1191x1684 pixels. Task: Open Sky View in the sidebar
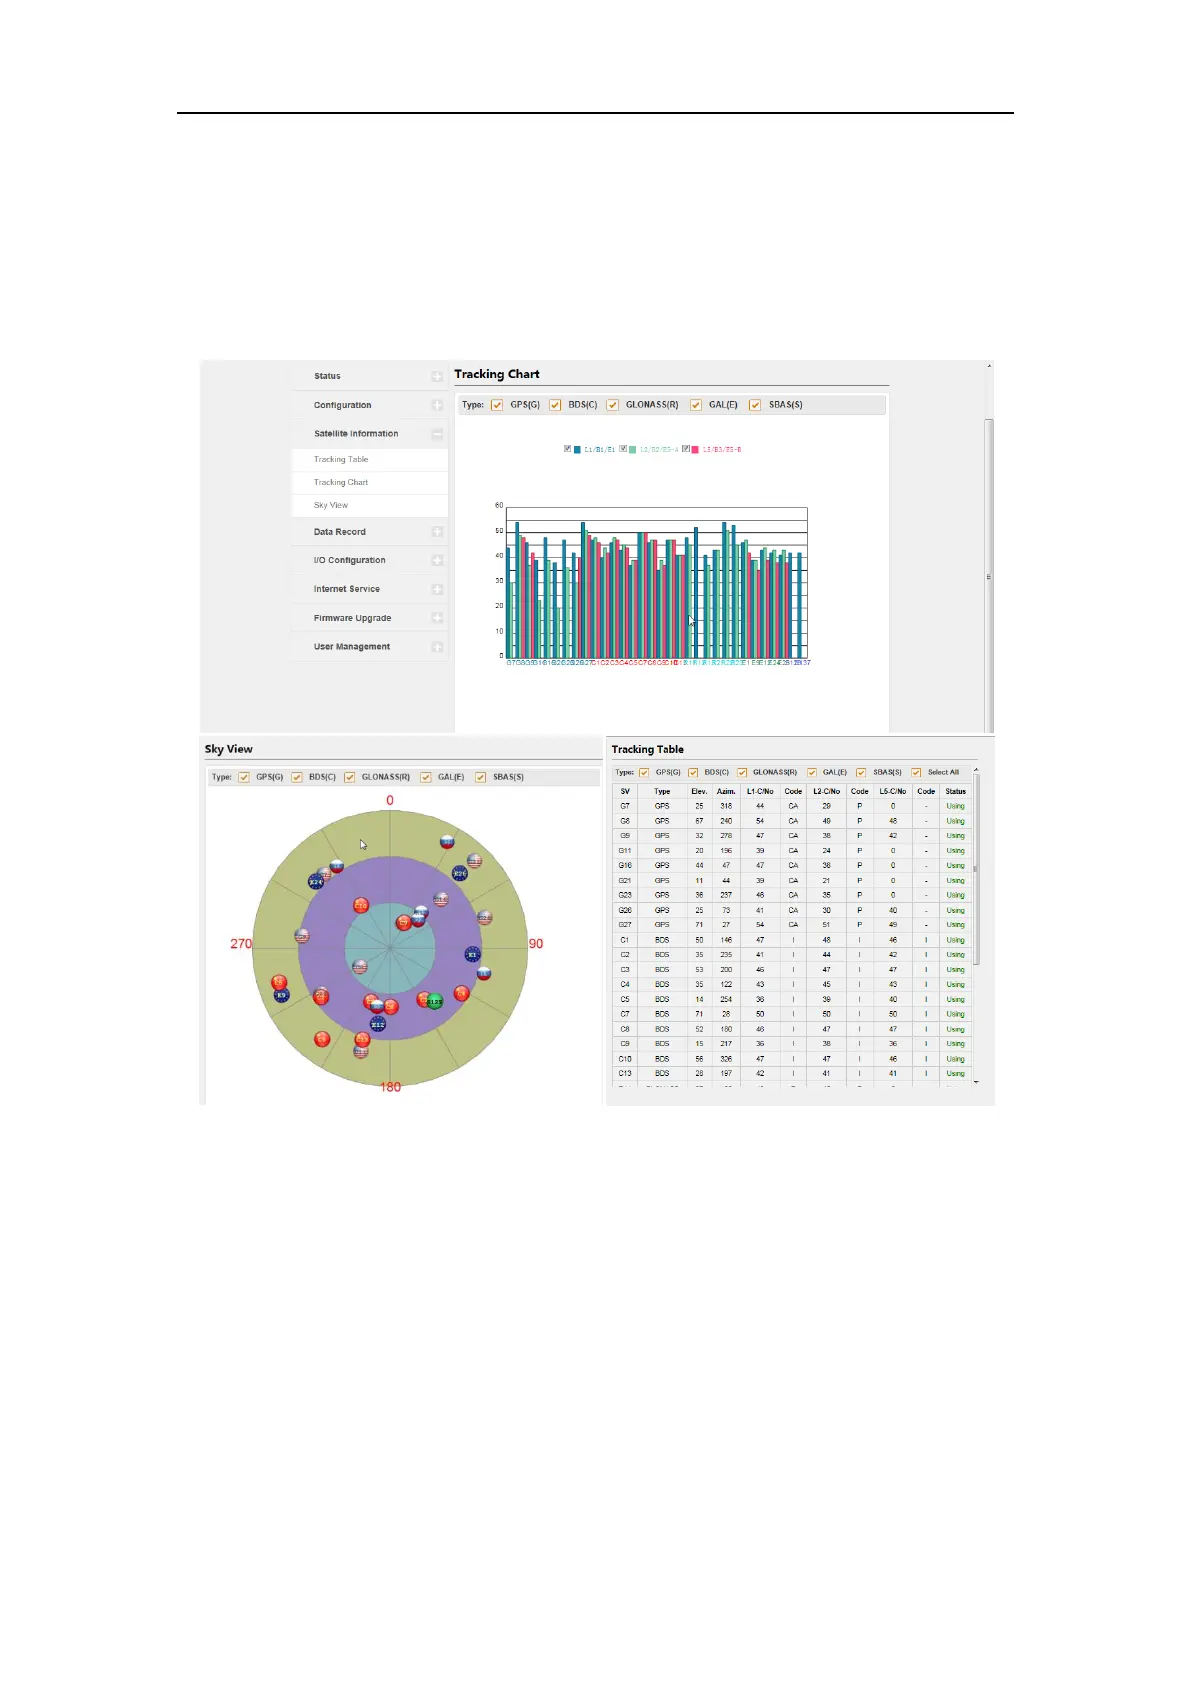pos(331,505)
